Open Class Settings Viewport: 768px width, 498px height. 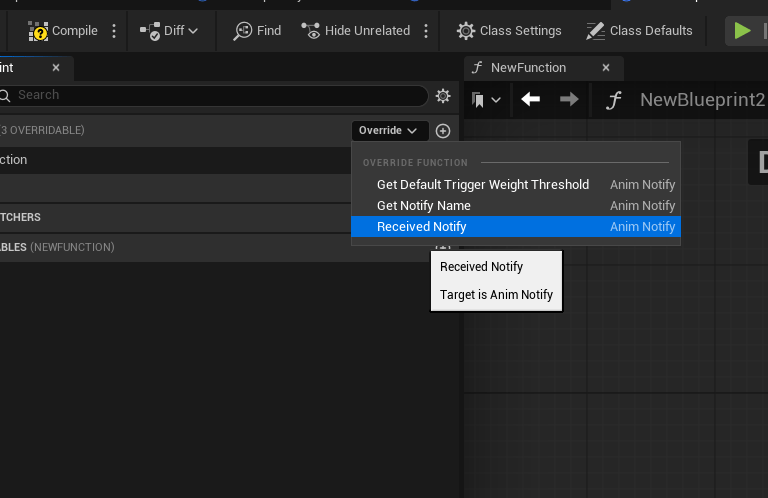pyautogui.click(x=509, y=31)
